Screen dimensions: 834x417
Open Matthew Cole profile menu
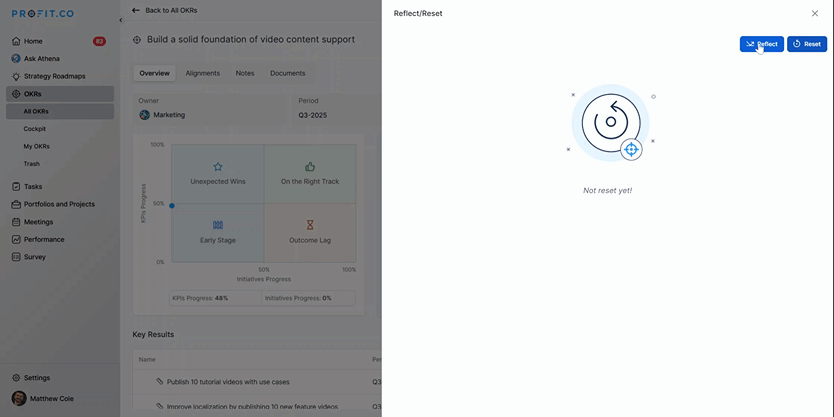point(52,398)
